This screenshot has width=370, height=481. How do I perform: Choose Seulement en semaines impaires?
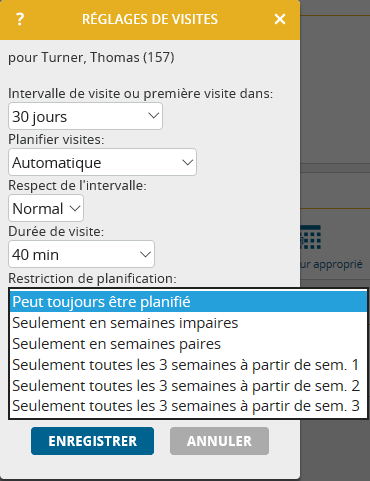pos(188,323)
